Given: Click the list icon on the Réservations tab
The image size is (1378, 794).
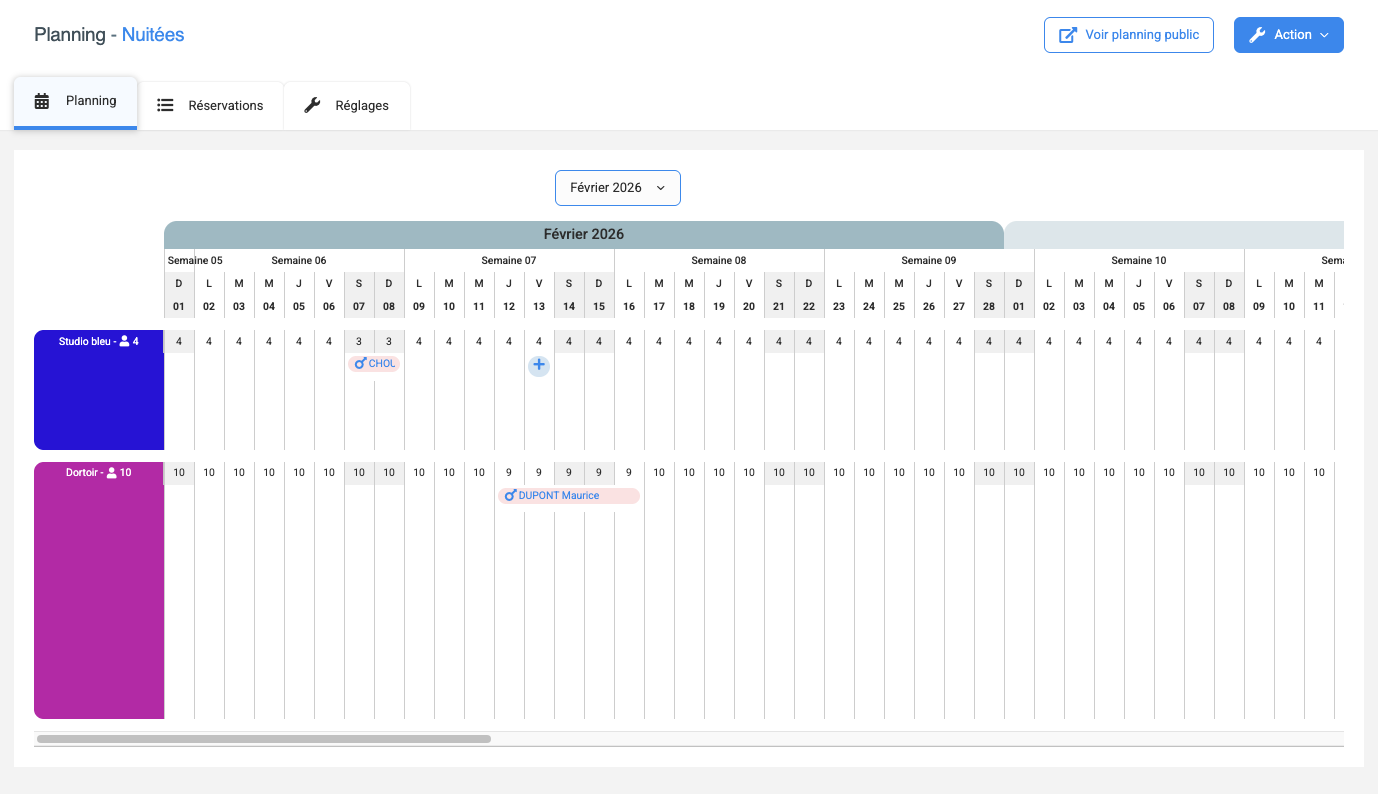Looking at the screenshot, I should [x=166, y=105].
